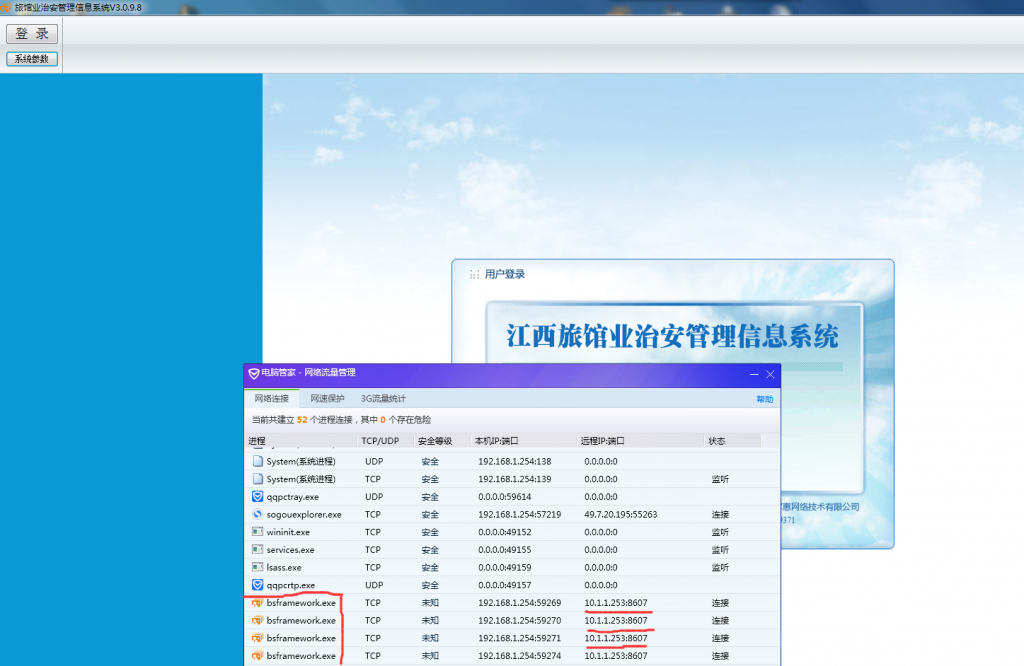Sort by the 安全等级 column header
This screenshot has width=1024, height=666.
435,441
